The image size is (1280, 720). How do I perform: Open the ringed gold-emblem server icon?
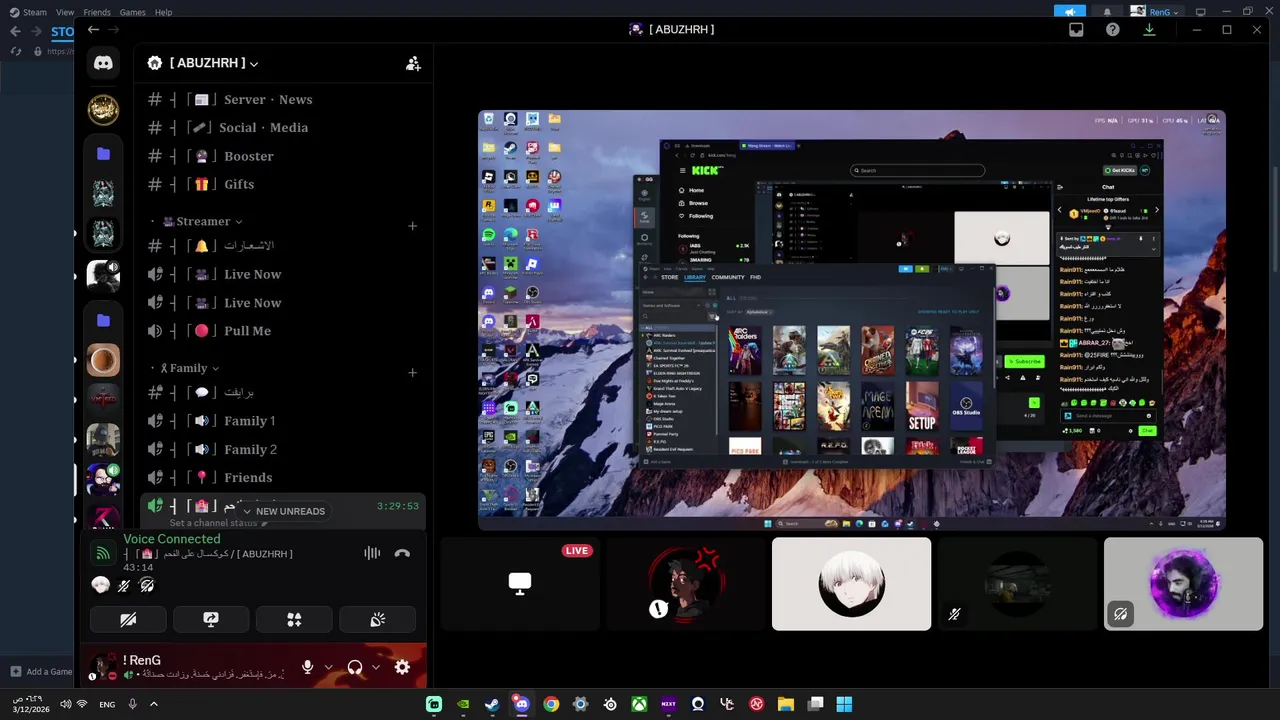(x=103, y=109)
